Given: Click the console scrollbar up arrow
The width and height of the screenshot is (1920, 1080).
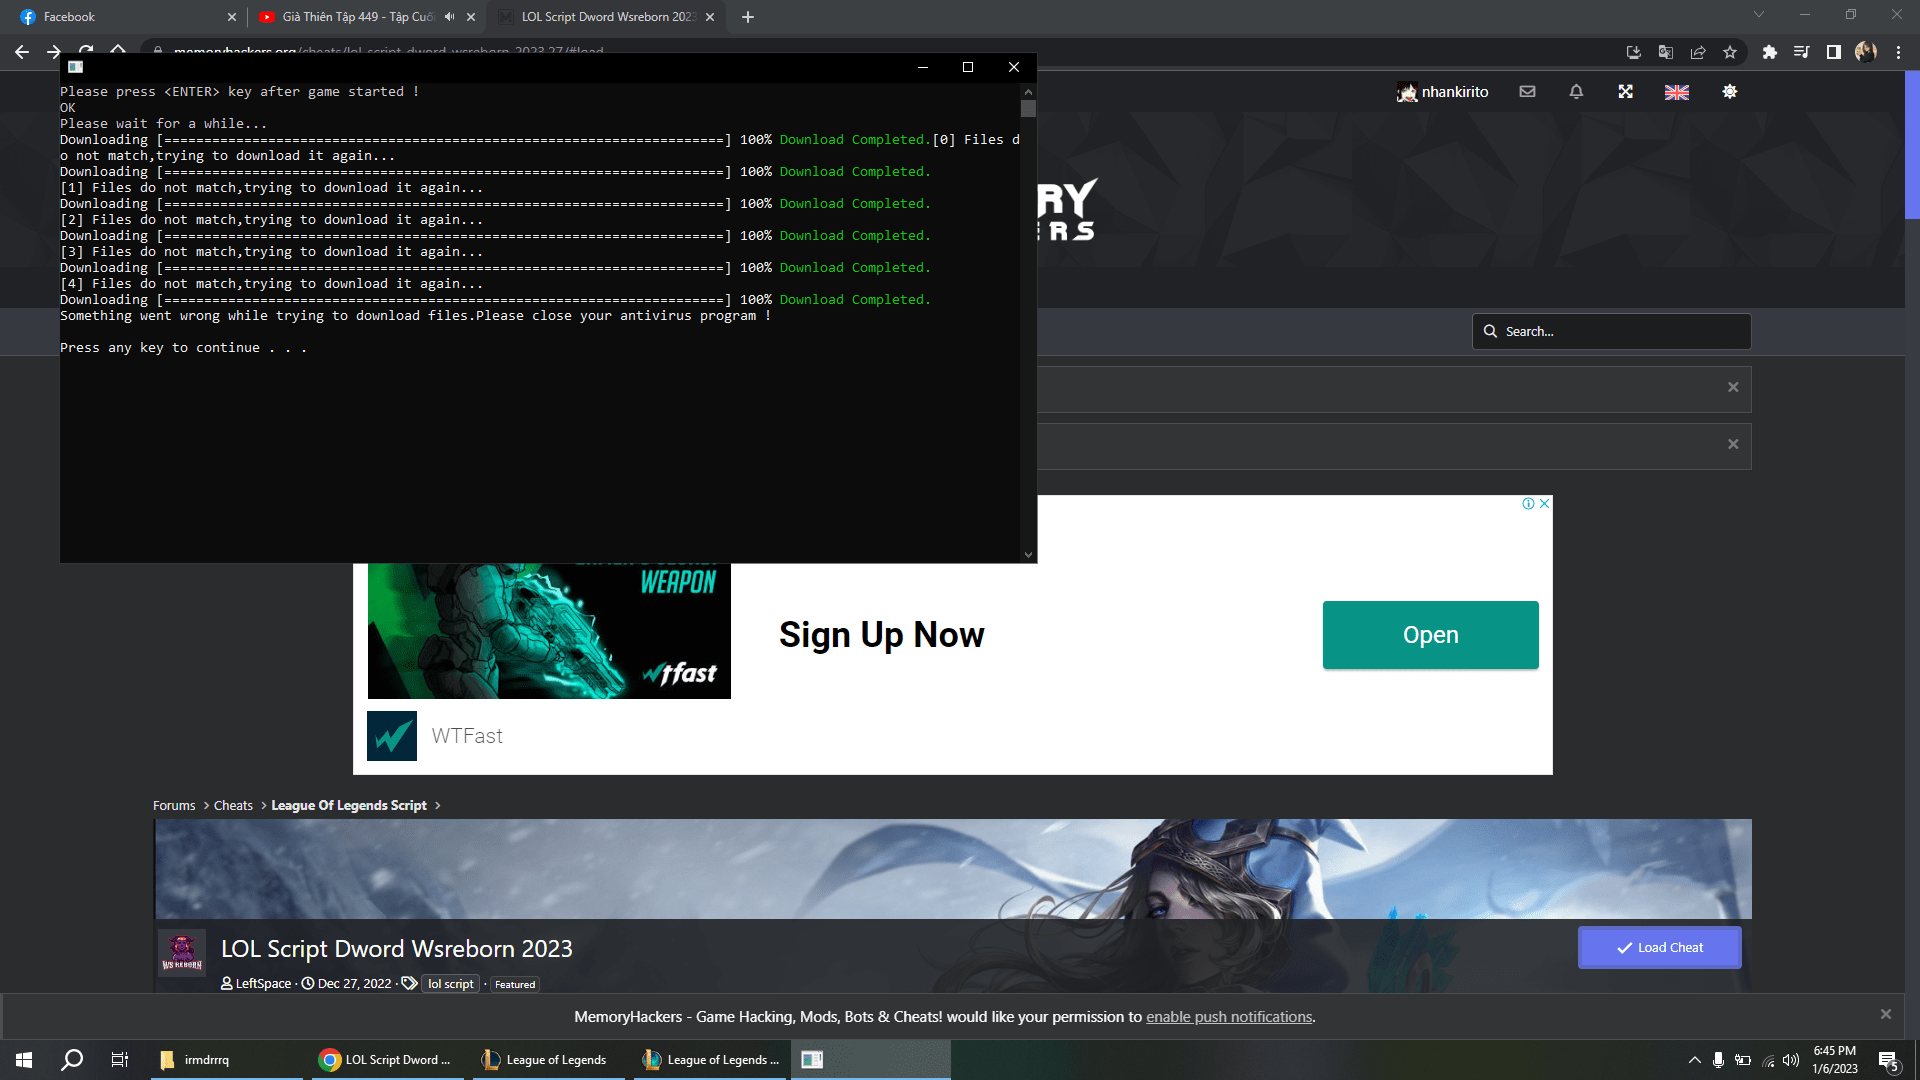Looking at the screenshot, I should click(x=1028, y=92).
